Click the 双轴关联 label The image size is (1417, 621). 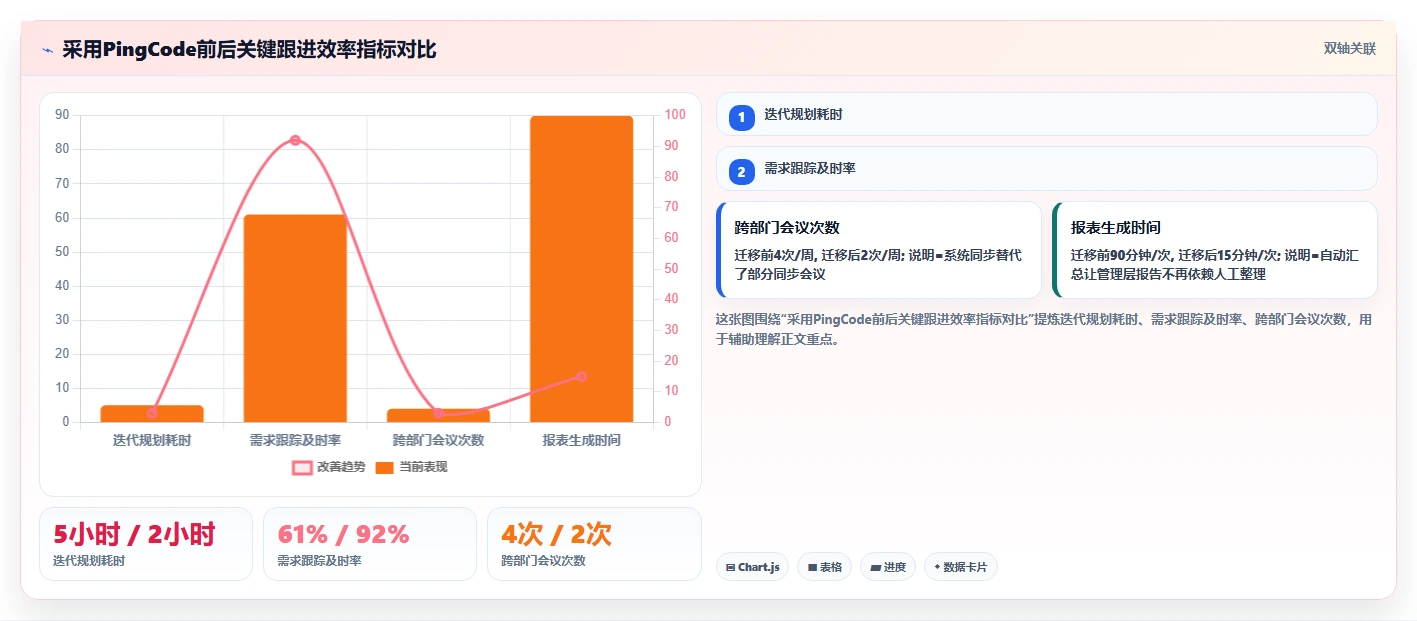pyautogui.click(x=1350, y=49)
